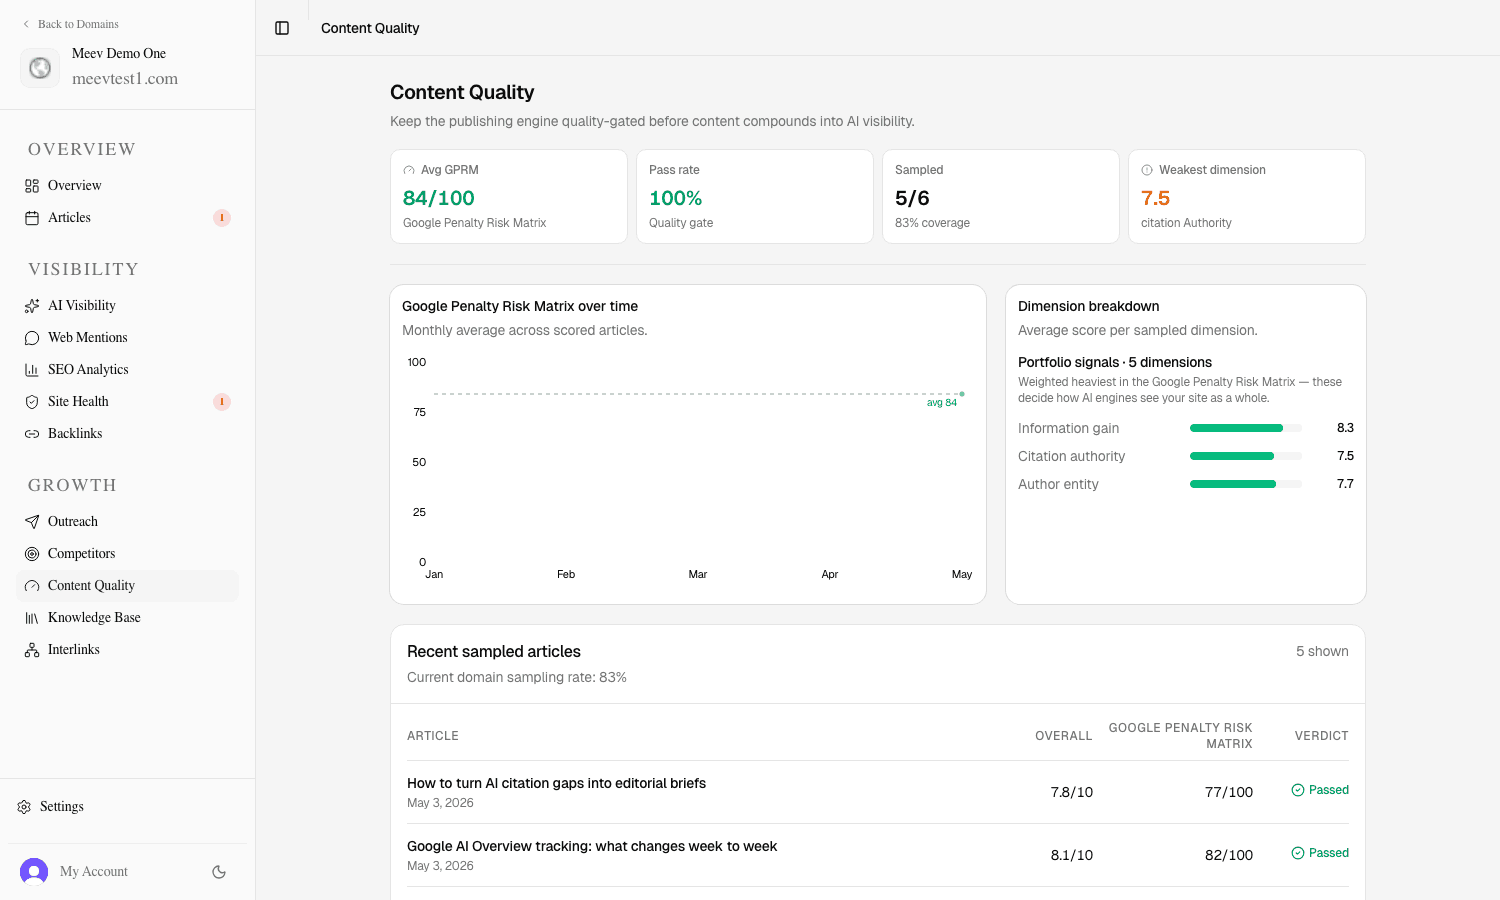
Task: Toggle the sidebar panel icon
Action: point(282,28)
